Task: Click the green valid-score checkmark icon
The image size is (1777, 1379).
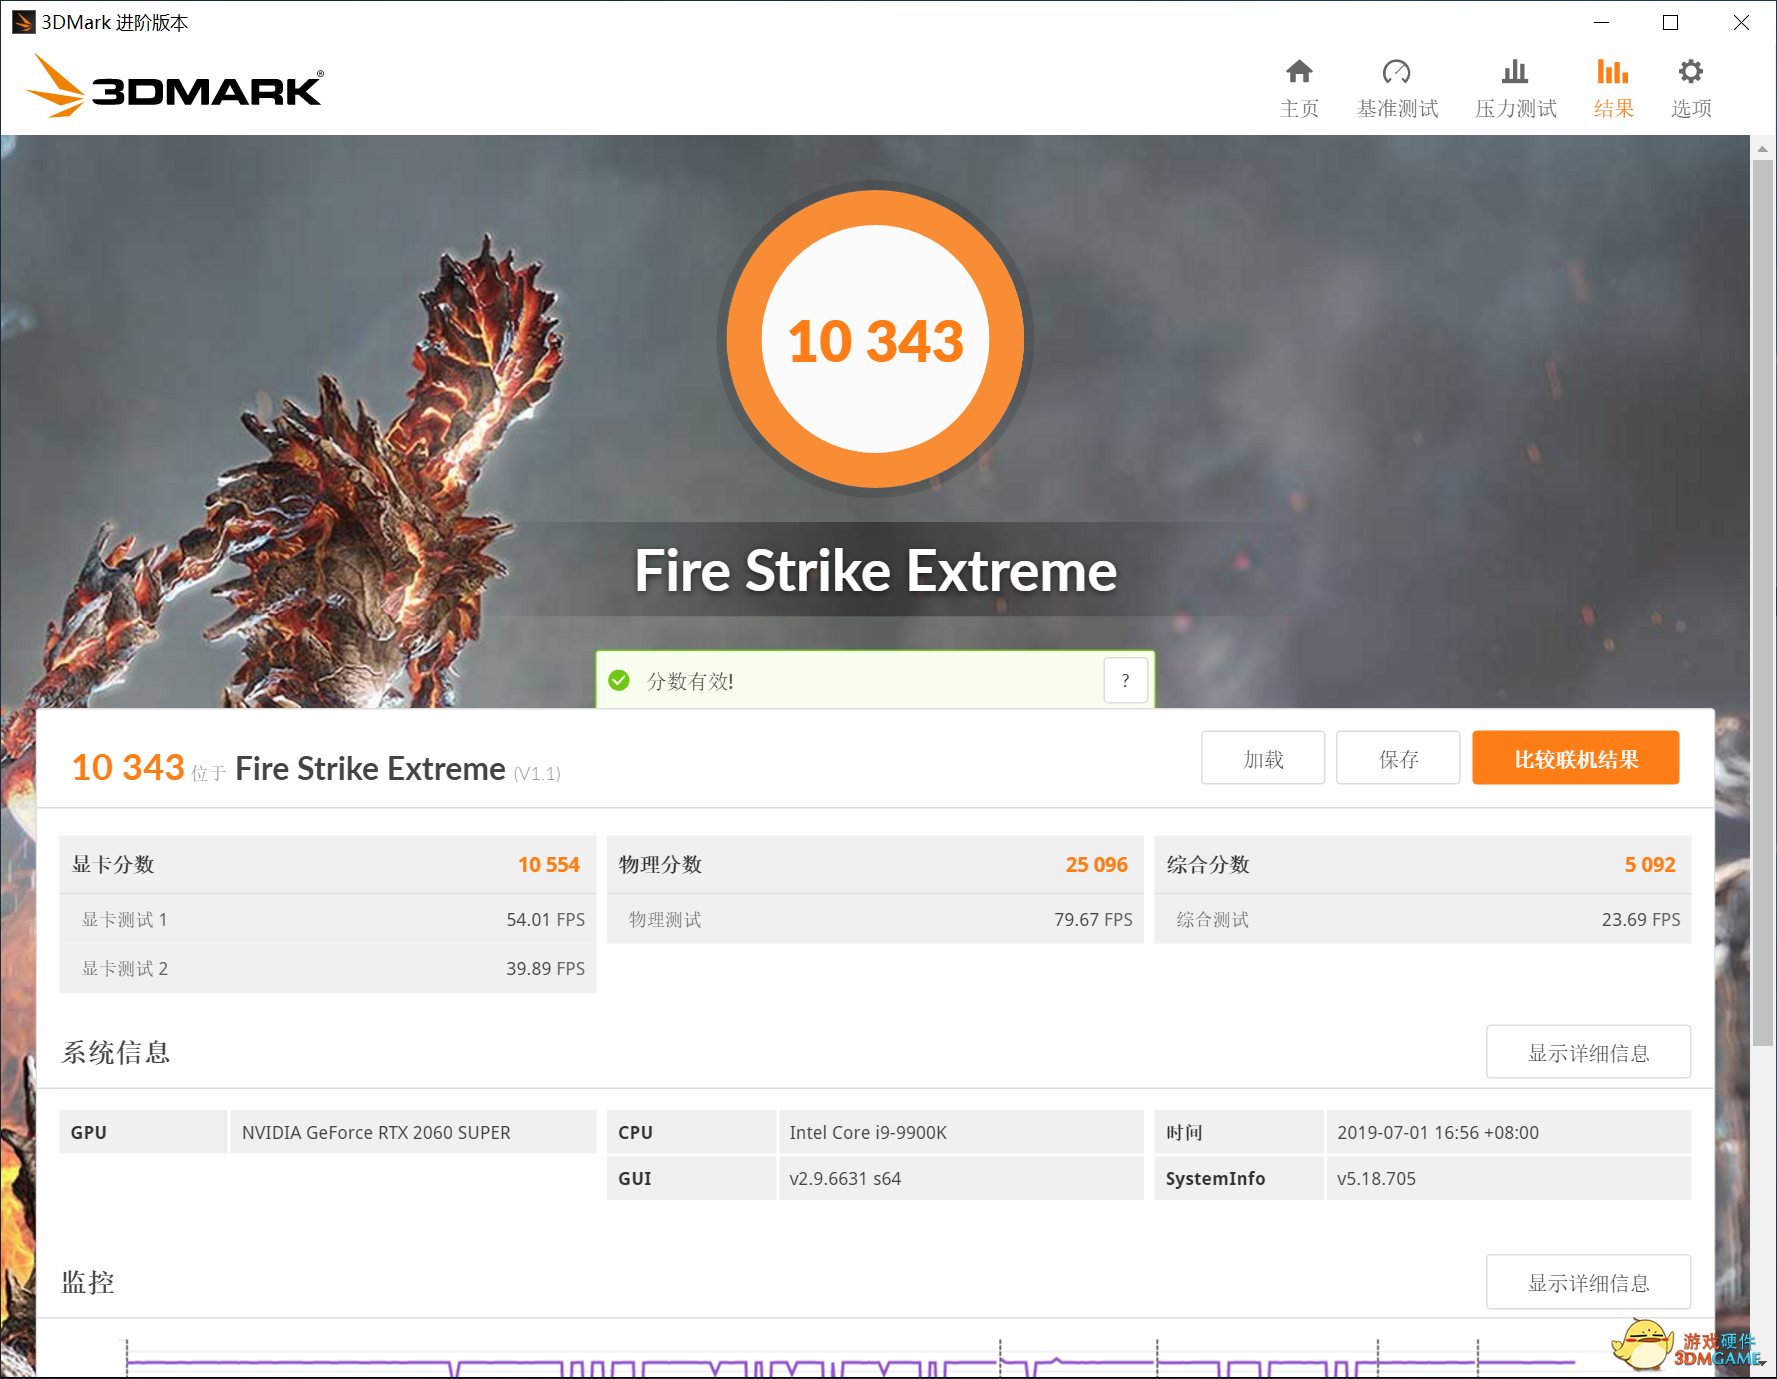Action: (x=619, y=681)
